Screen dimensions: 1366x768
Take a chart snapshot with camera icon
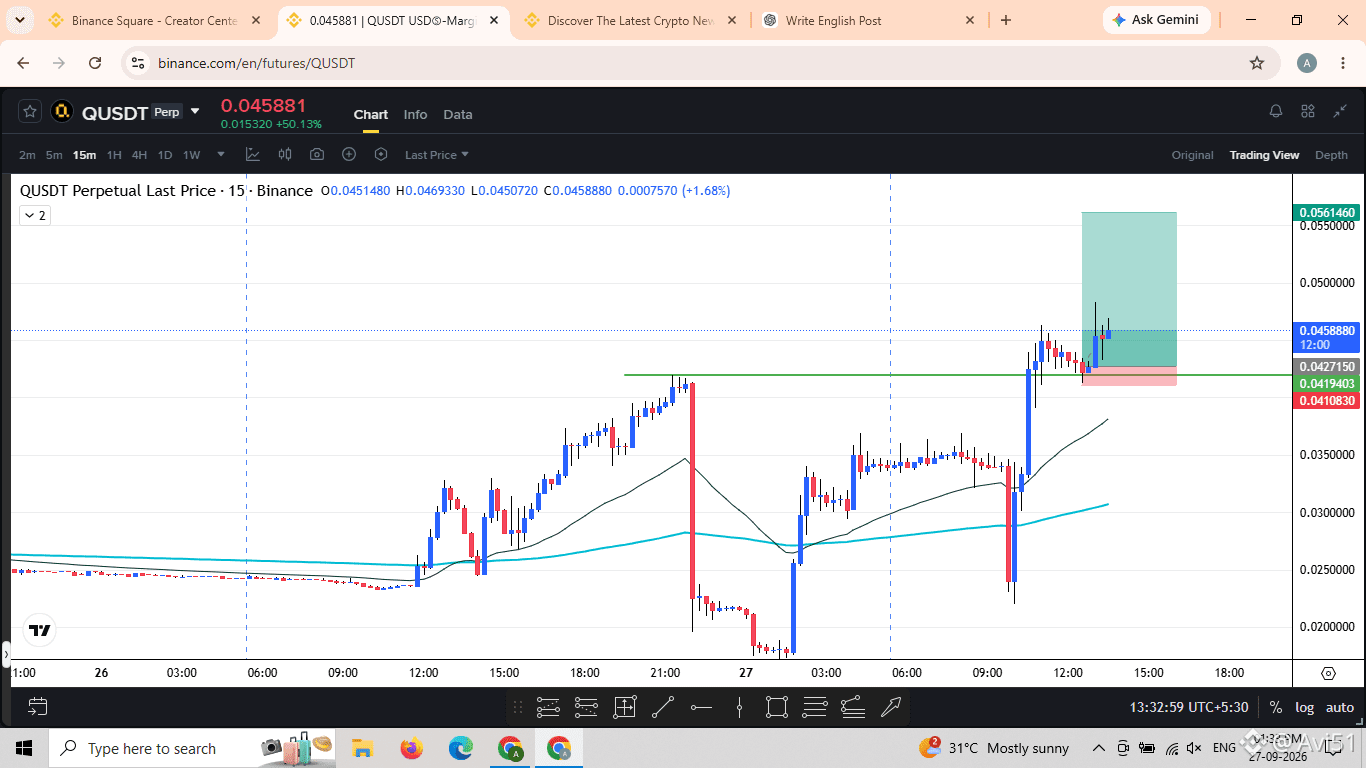(x=317, y=154)
